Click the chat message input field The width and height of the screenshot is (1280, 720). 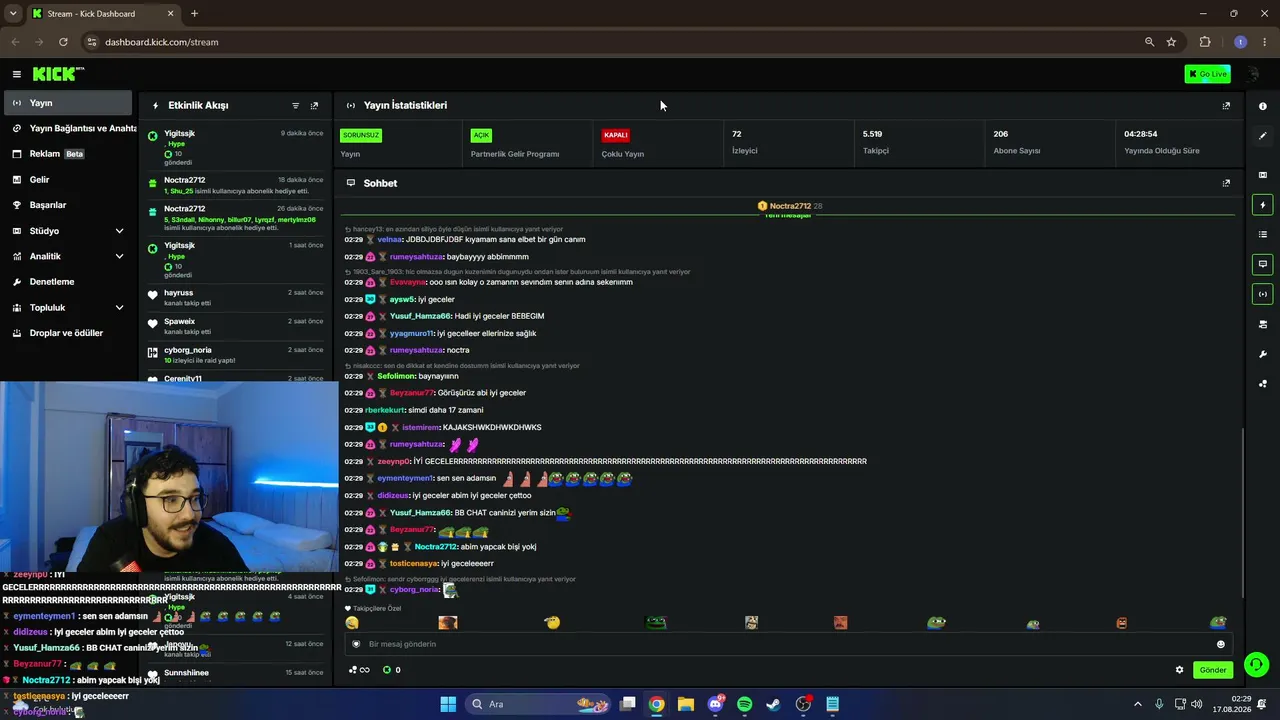788,644
